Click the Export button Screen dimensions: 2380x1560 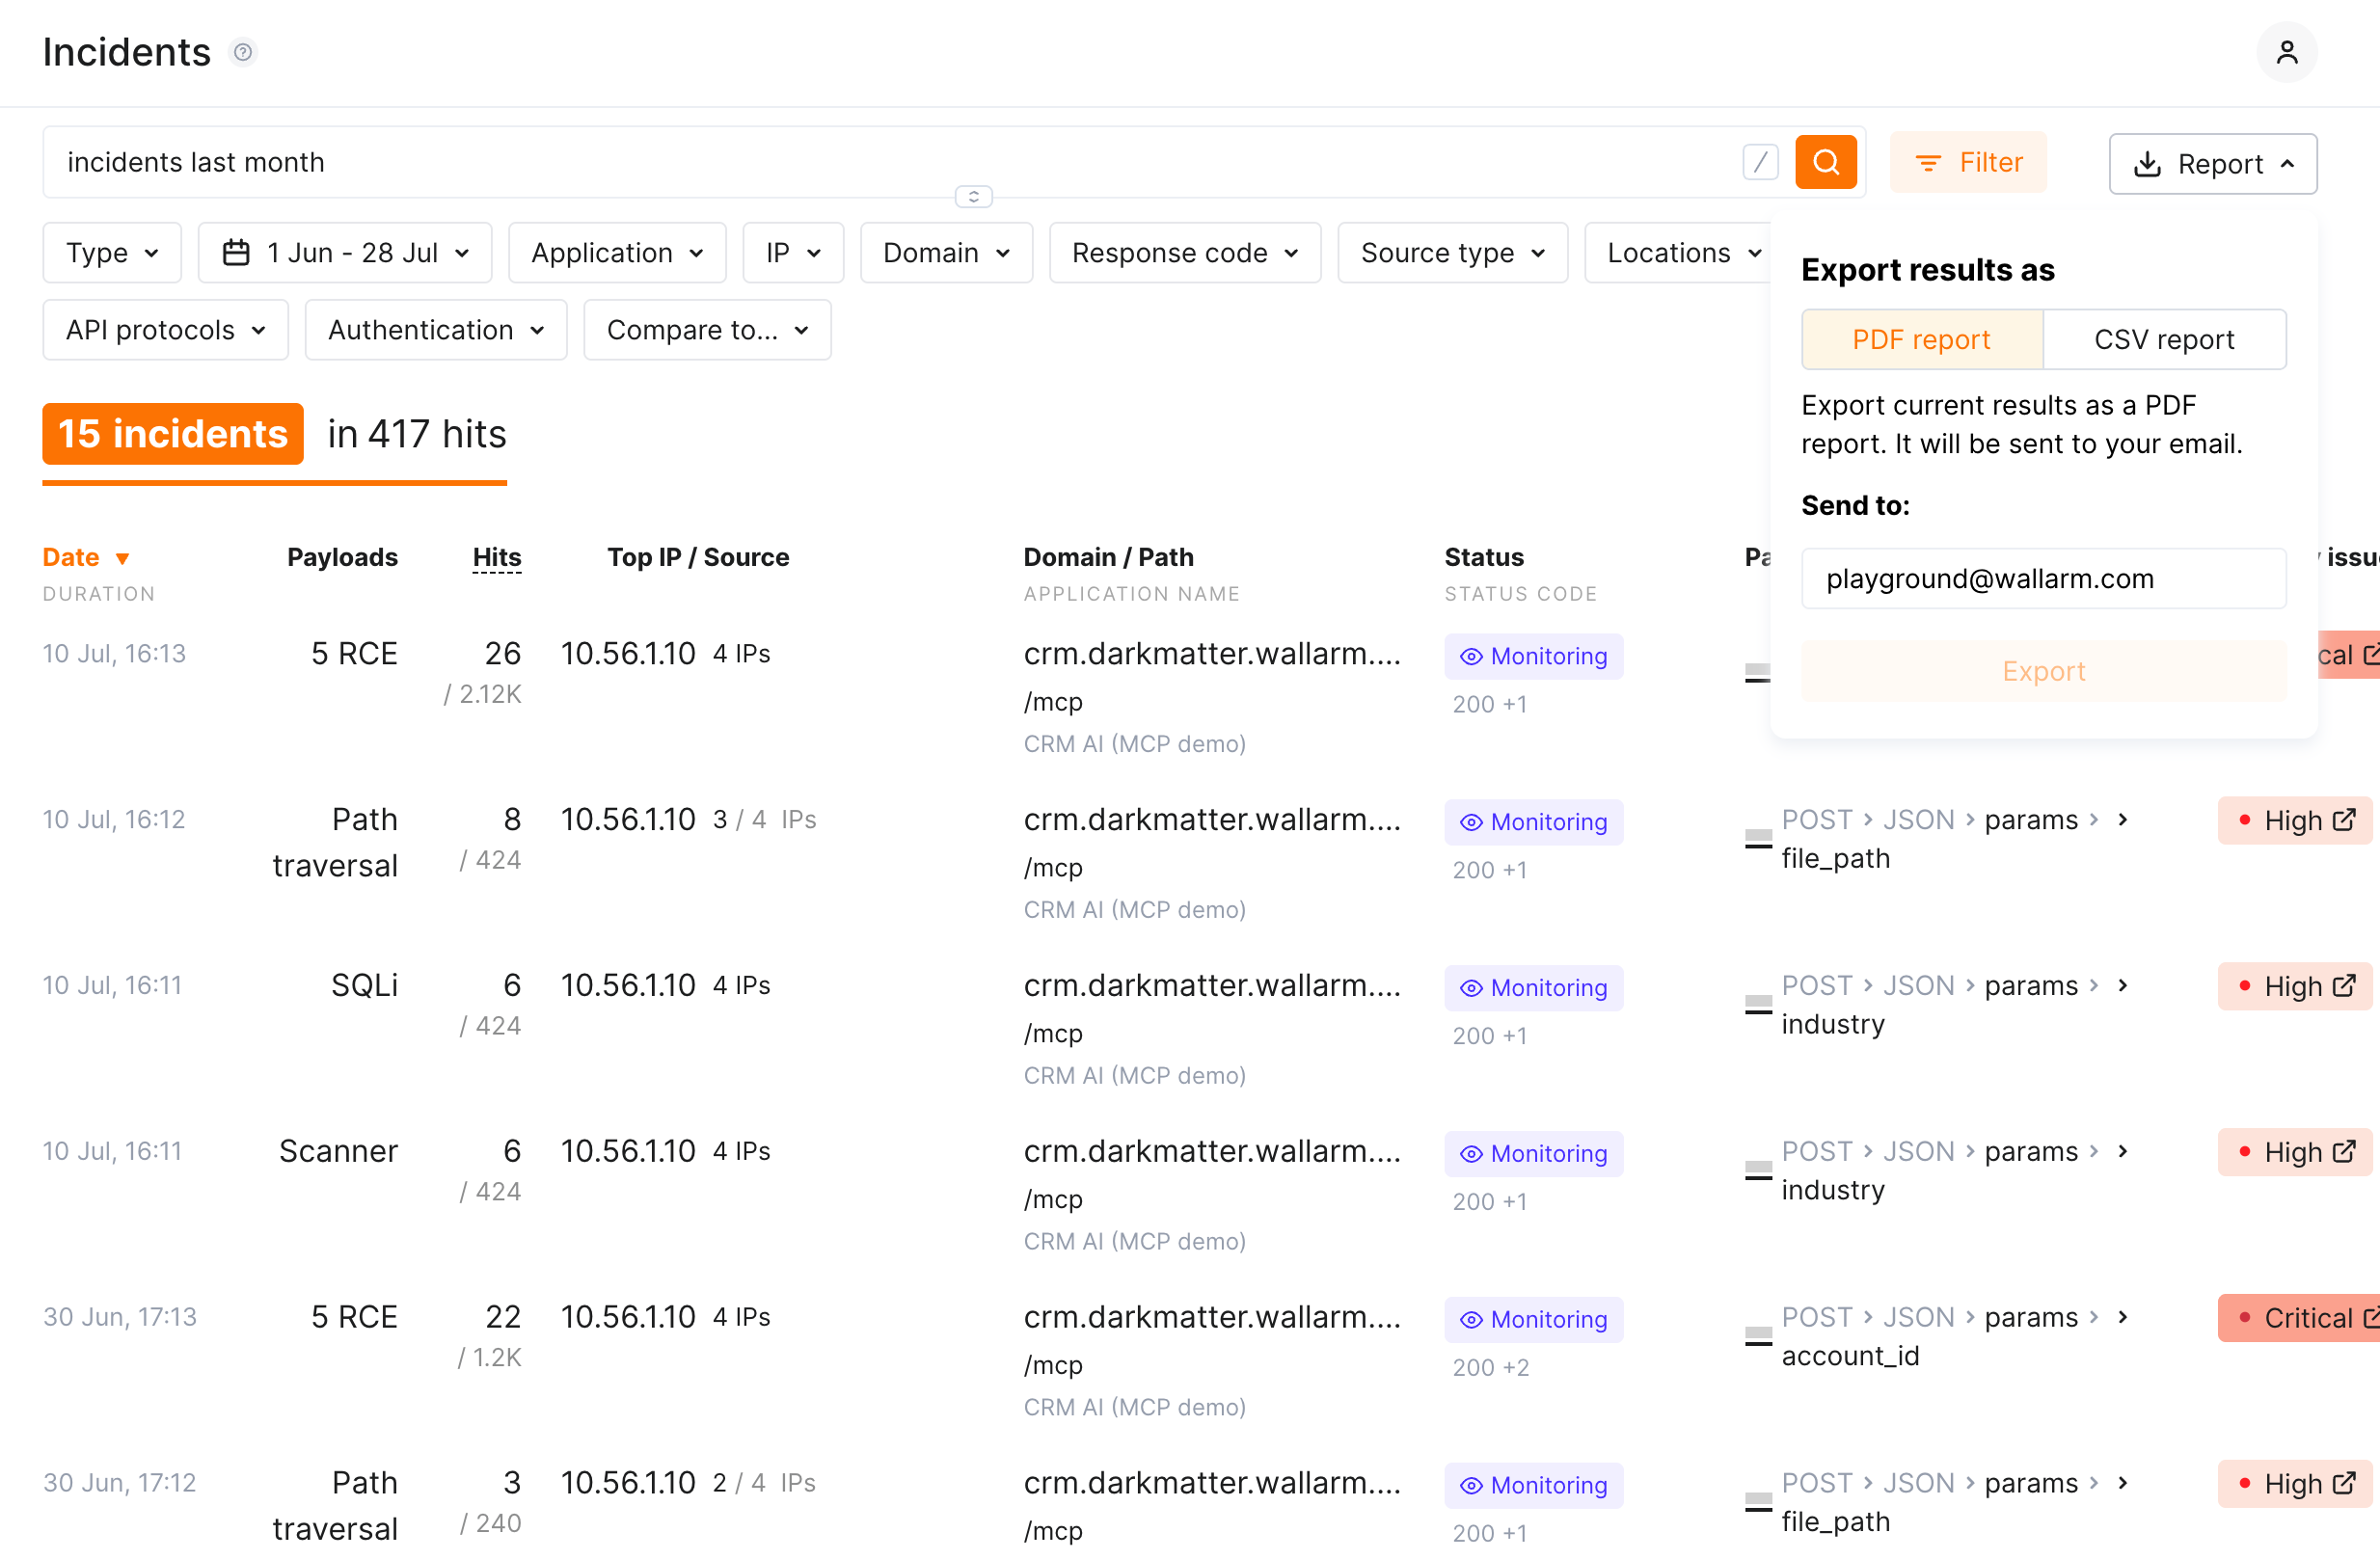click(x=2043, y=671)
